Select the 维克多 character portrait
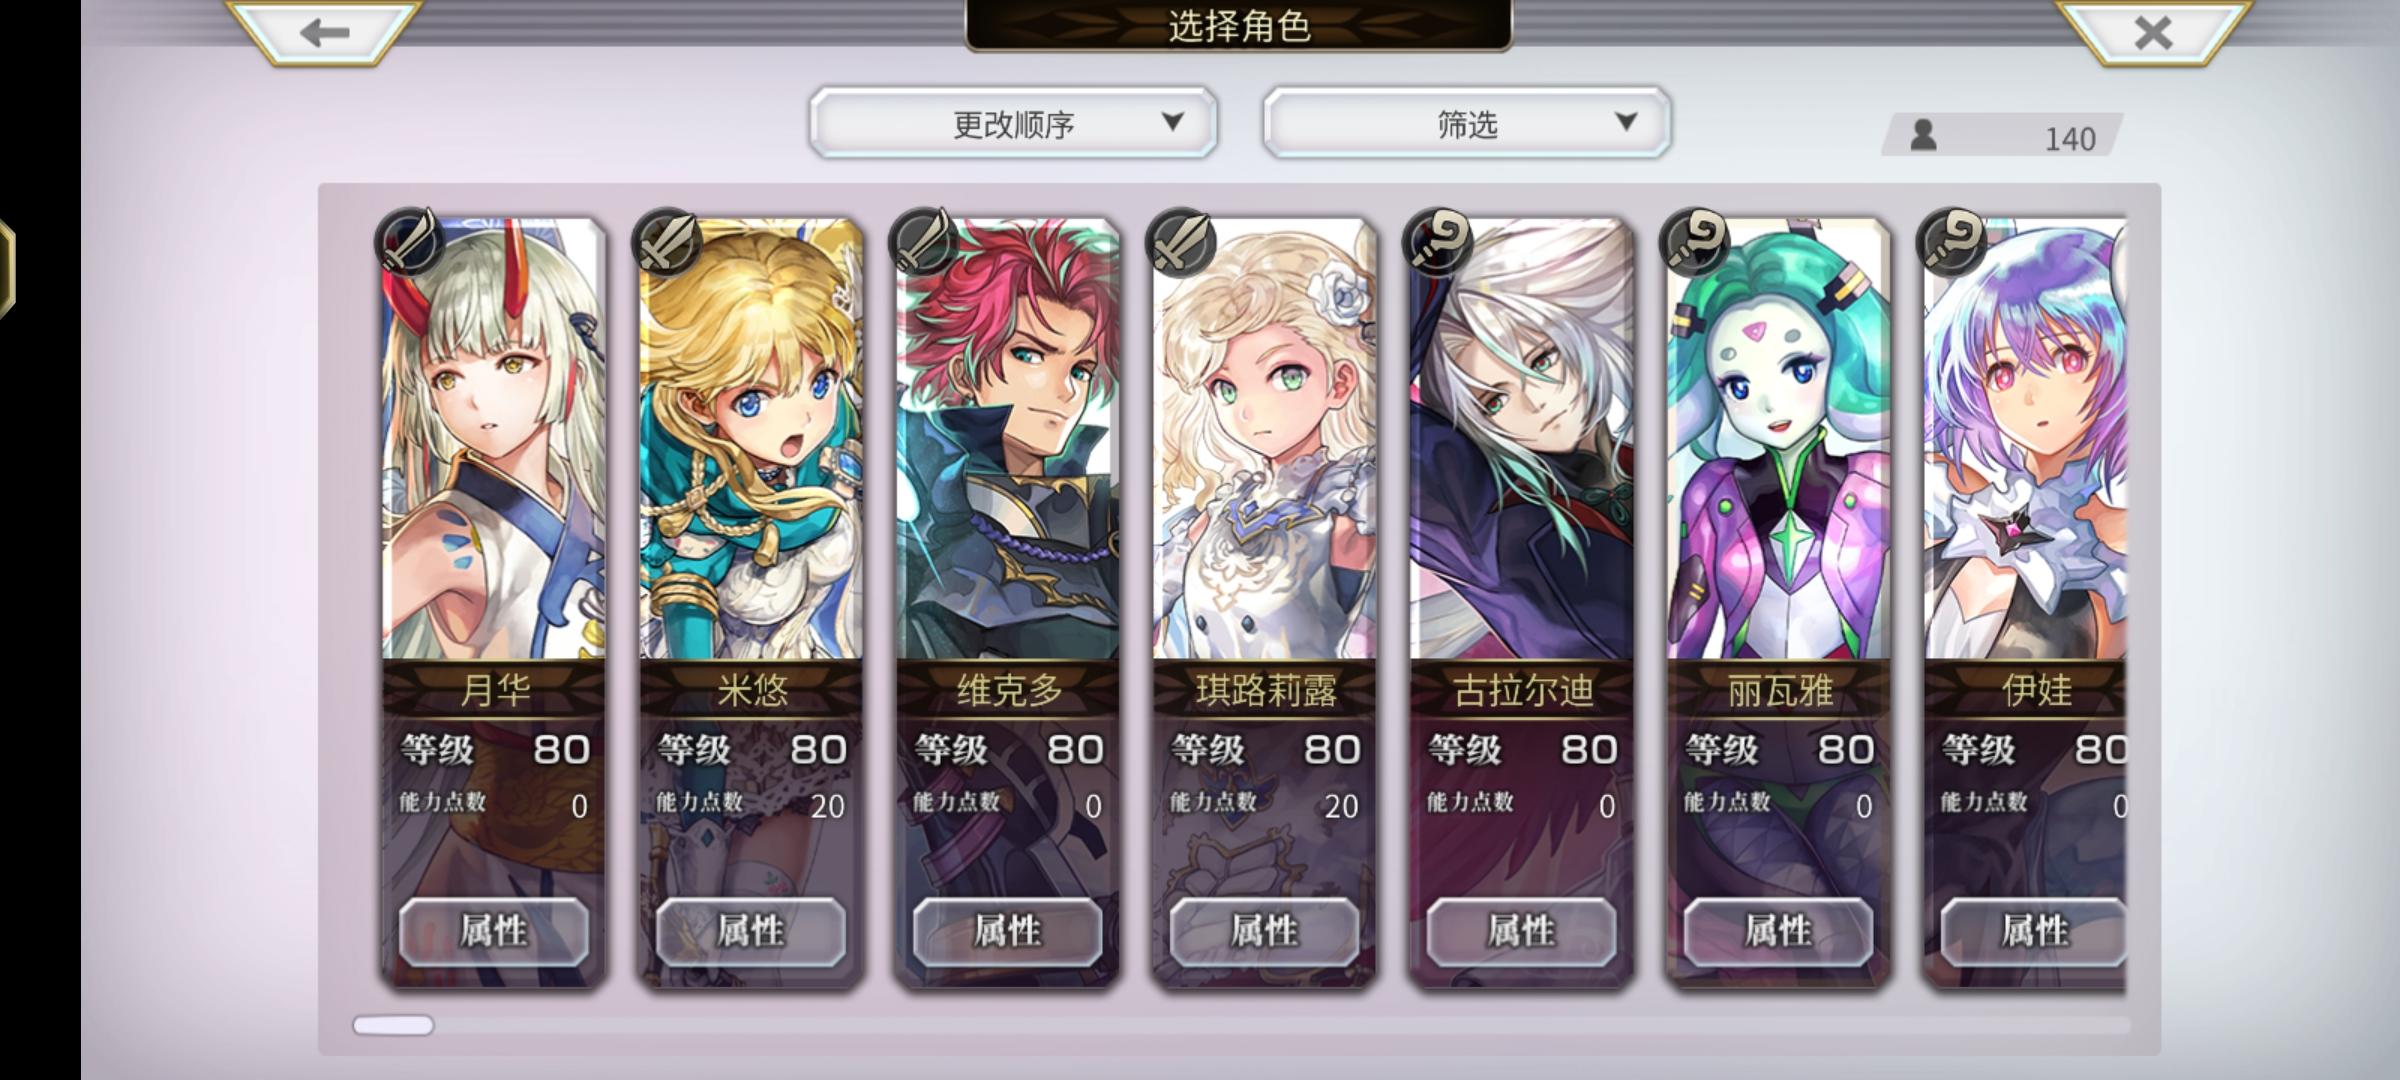This screenshot has height=1080, width=2400. 1008,440
